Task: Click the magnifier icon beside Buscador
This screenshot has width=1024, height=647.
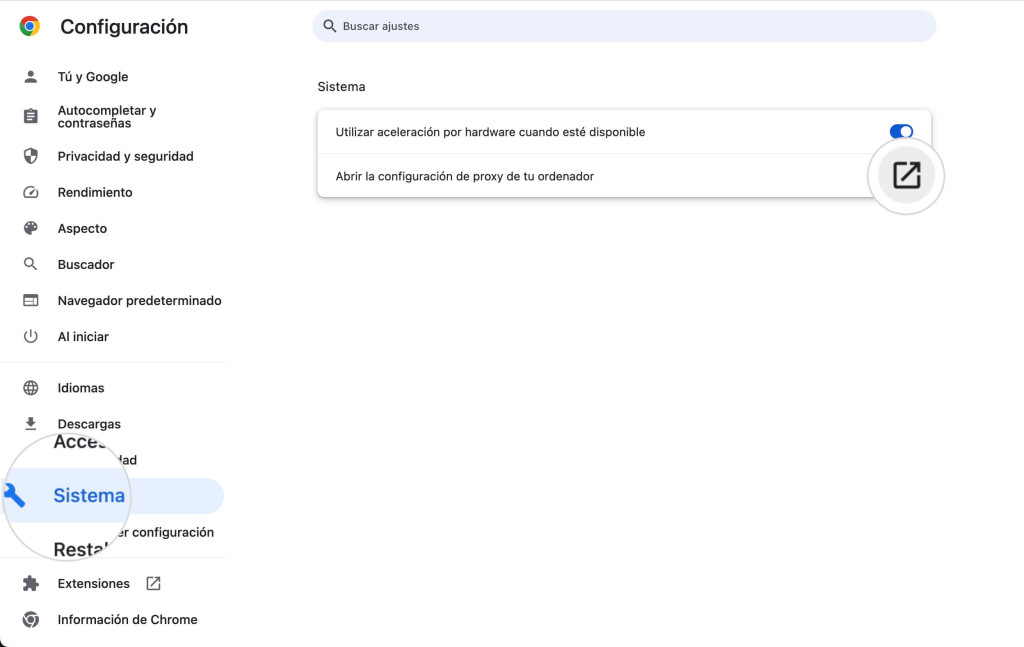Action: [31, 264]
